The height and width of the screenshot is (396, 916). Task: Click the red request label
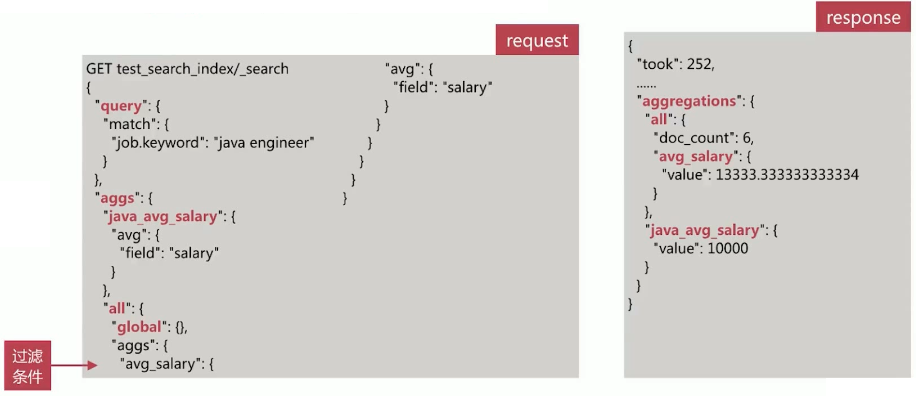pos(537,40)
